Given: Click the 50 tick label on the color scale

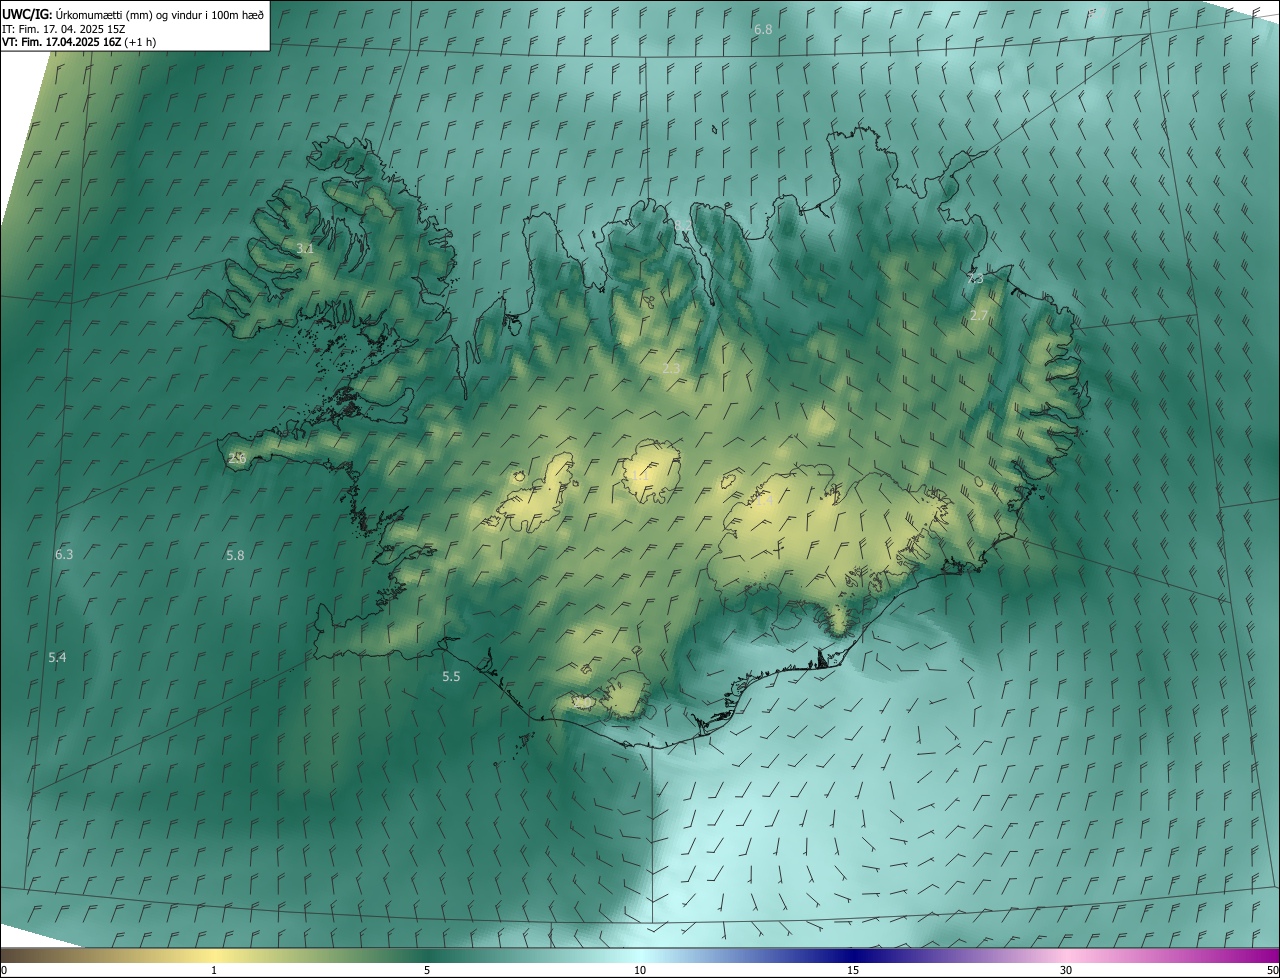Looking at the screenshot, I should click(1272, 970).
